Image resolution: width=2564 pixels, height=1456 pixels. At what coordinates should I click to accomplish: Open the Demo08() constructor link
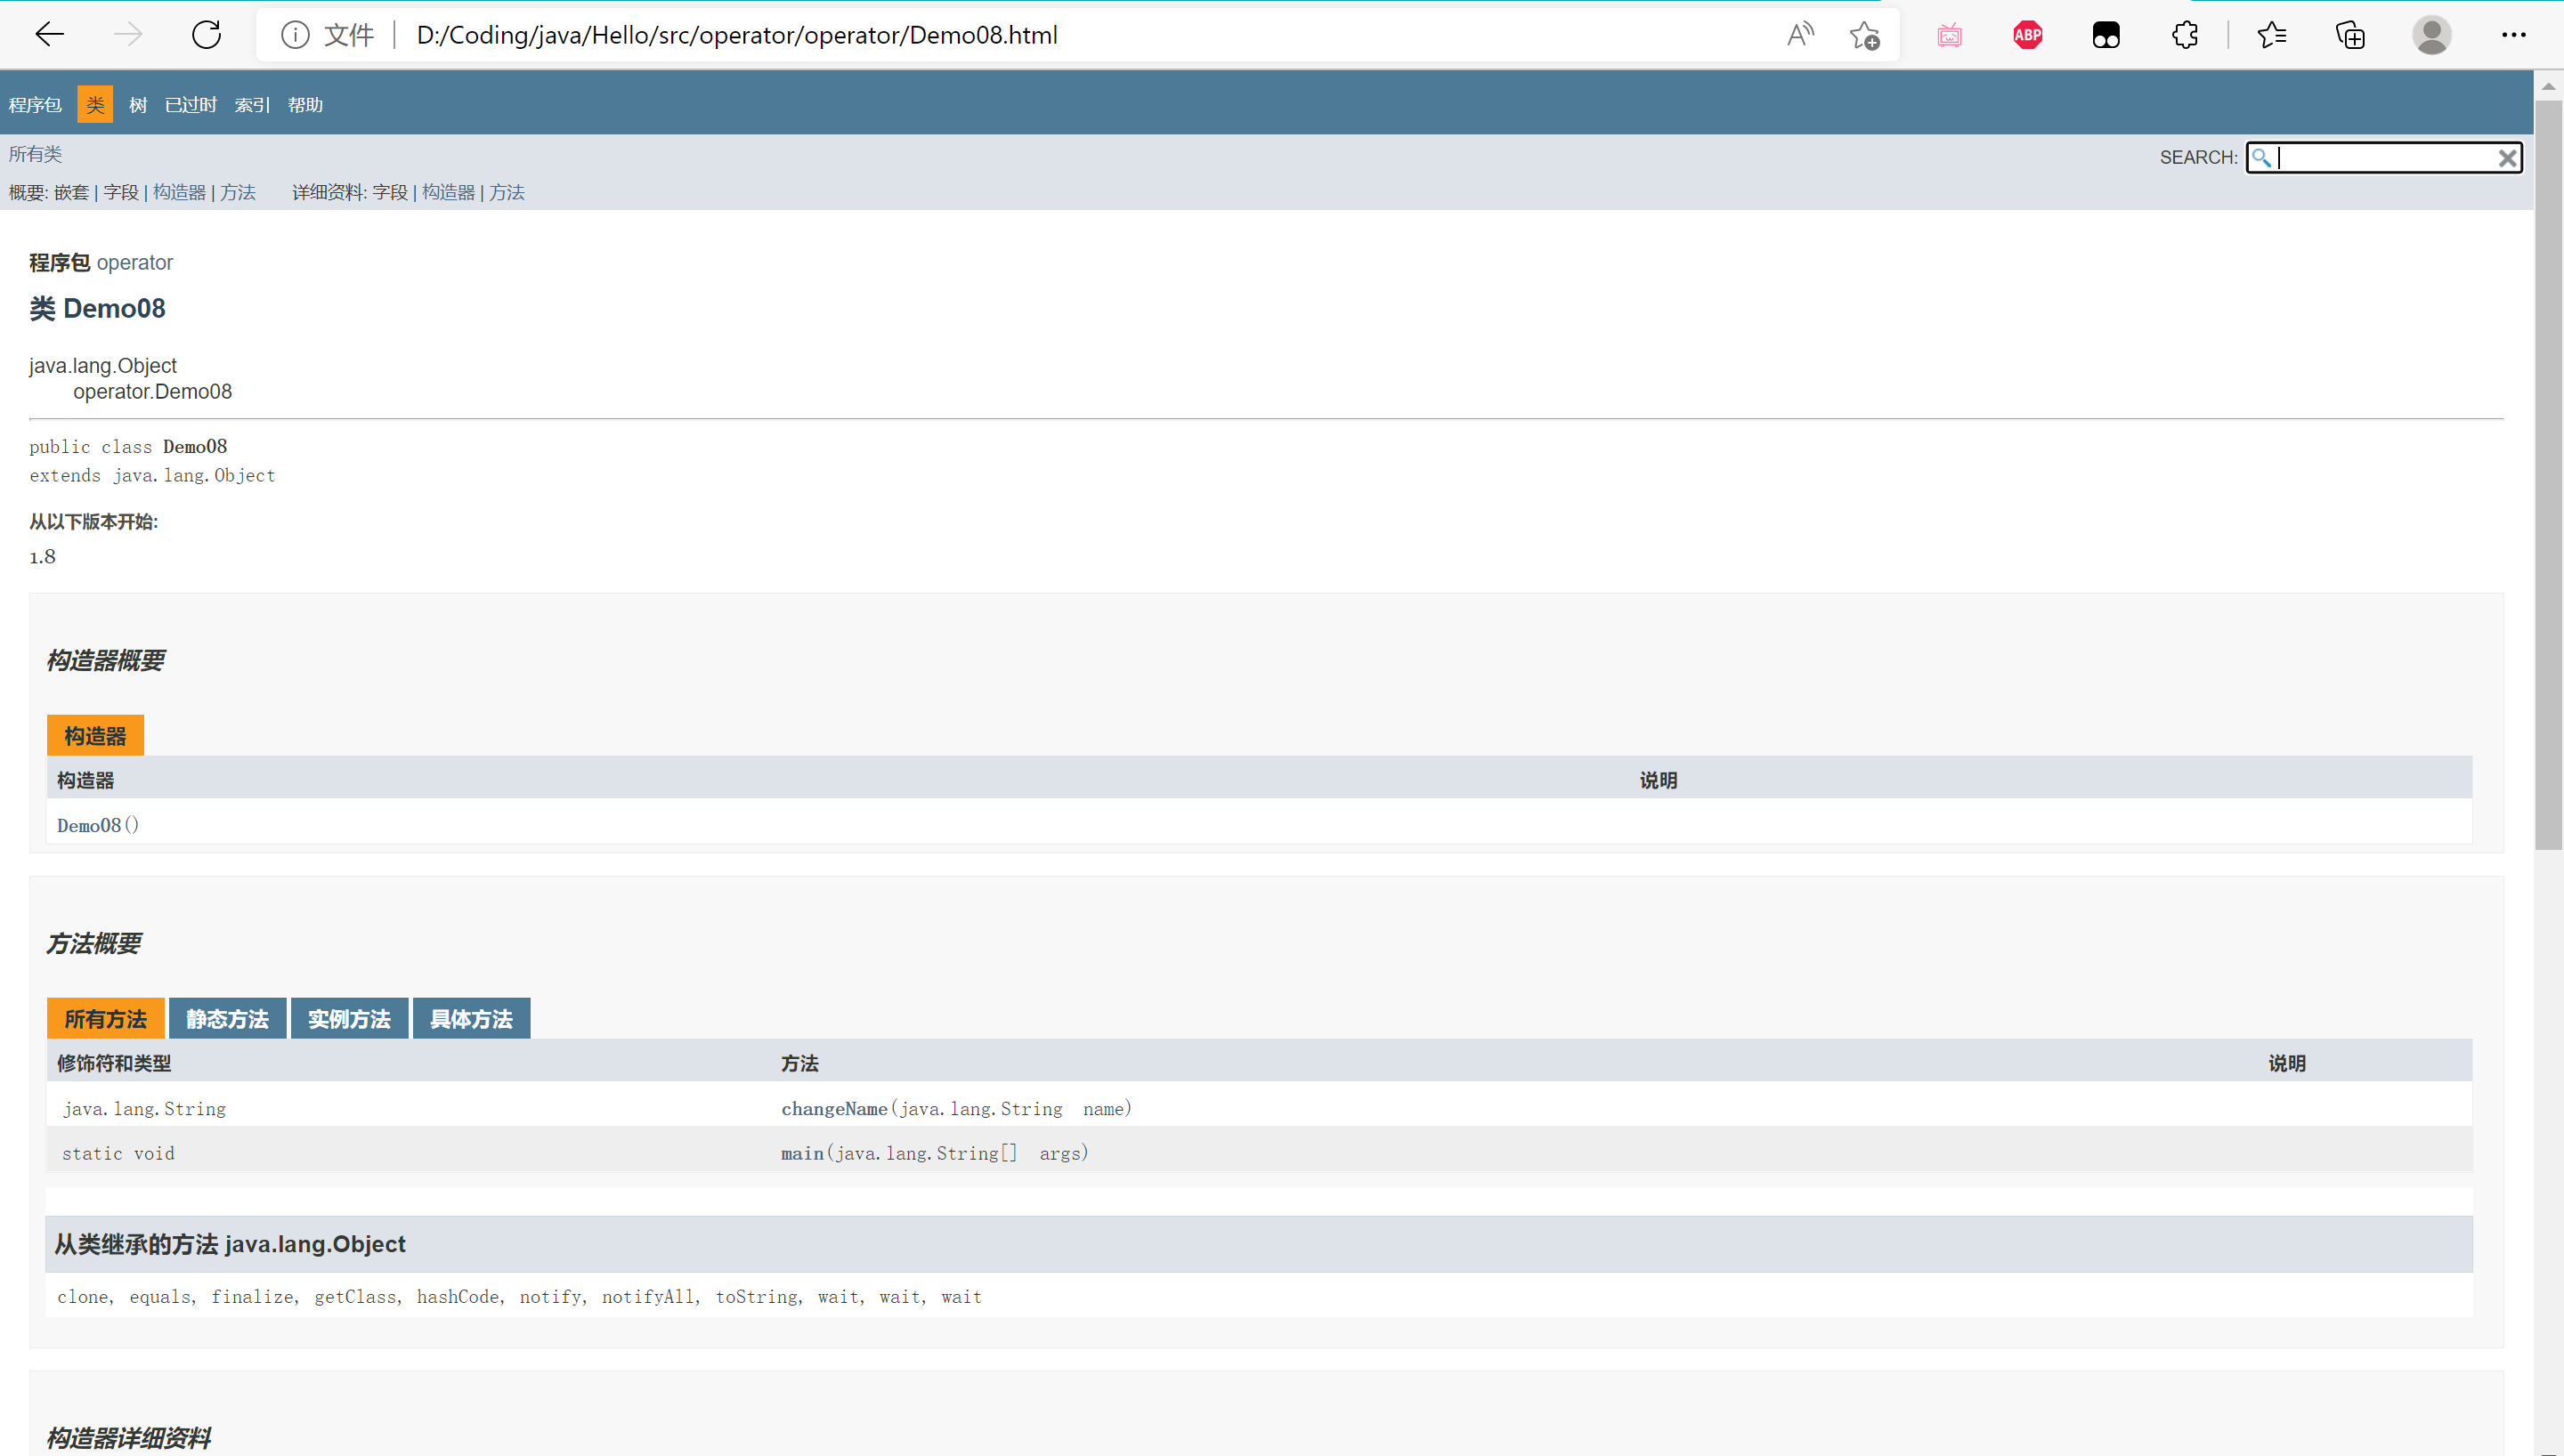(89, 825)
